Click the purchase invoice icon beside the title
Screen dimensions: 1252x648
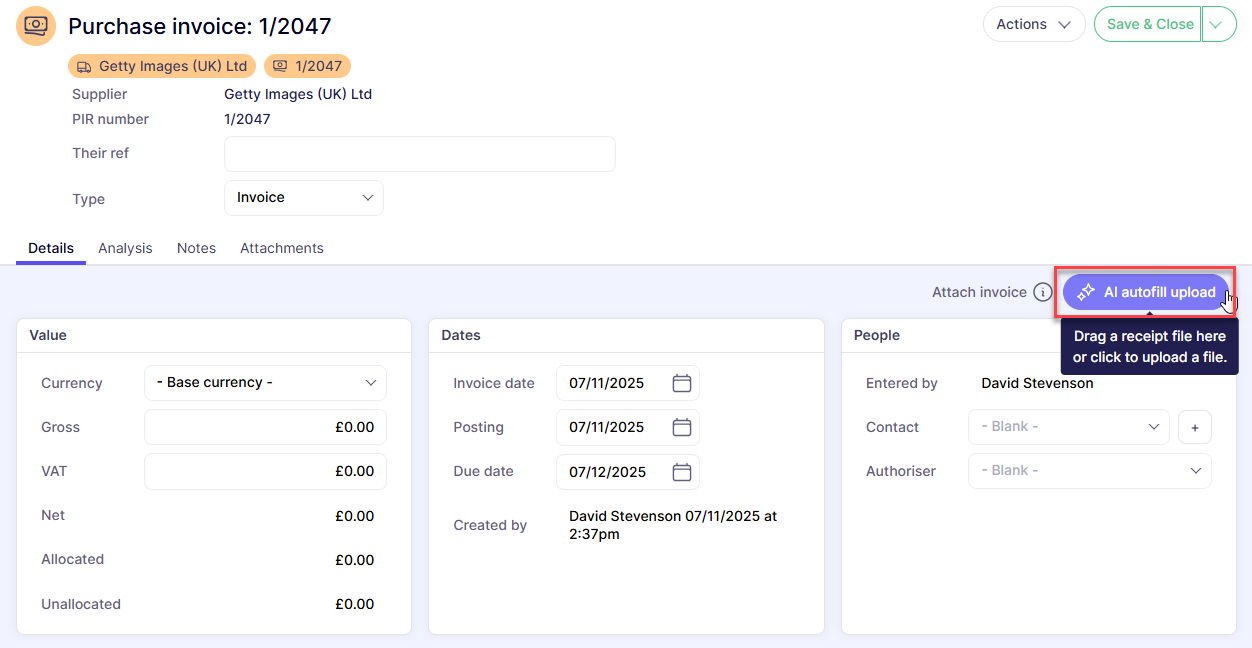tap(36, 26)
